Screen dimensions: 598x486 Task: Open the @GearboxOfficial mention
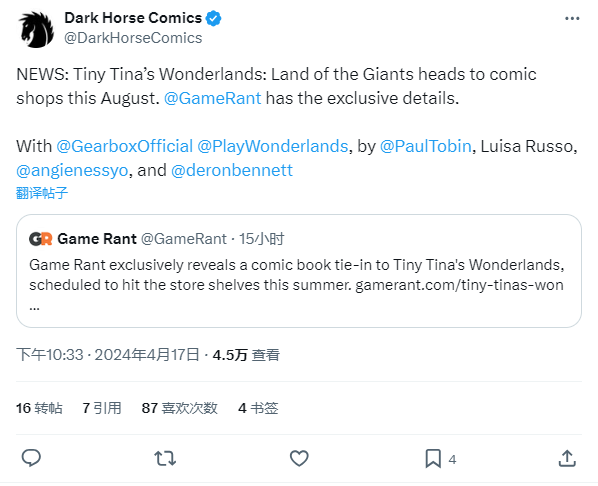tap(125, 146)
